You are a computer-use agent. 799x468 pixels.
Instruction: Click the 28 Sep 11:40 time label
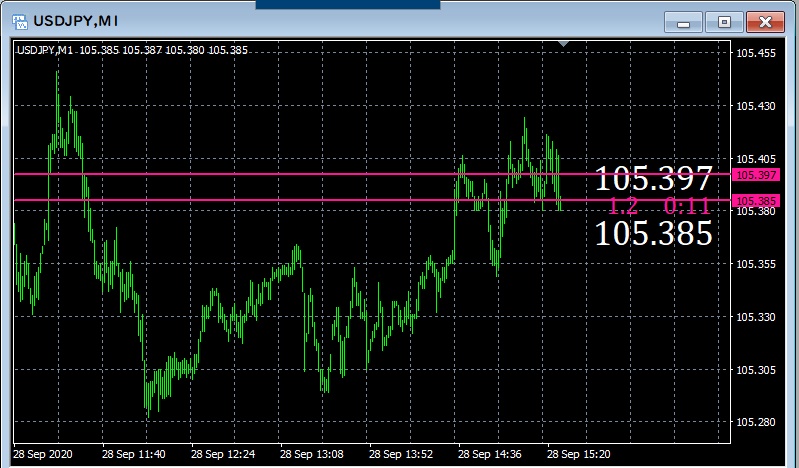click(134, 454)
